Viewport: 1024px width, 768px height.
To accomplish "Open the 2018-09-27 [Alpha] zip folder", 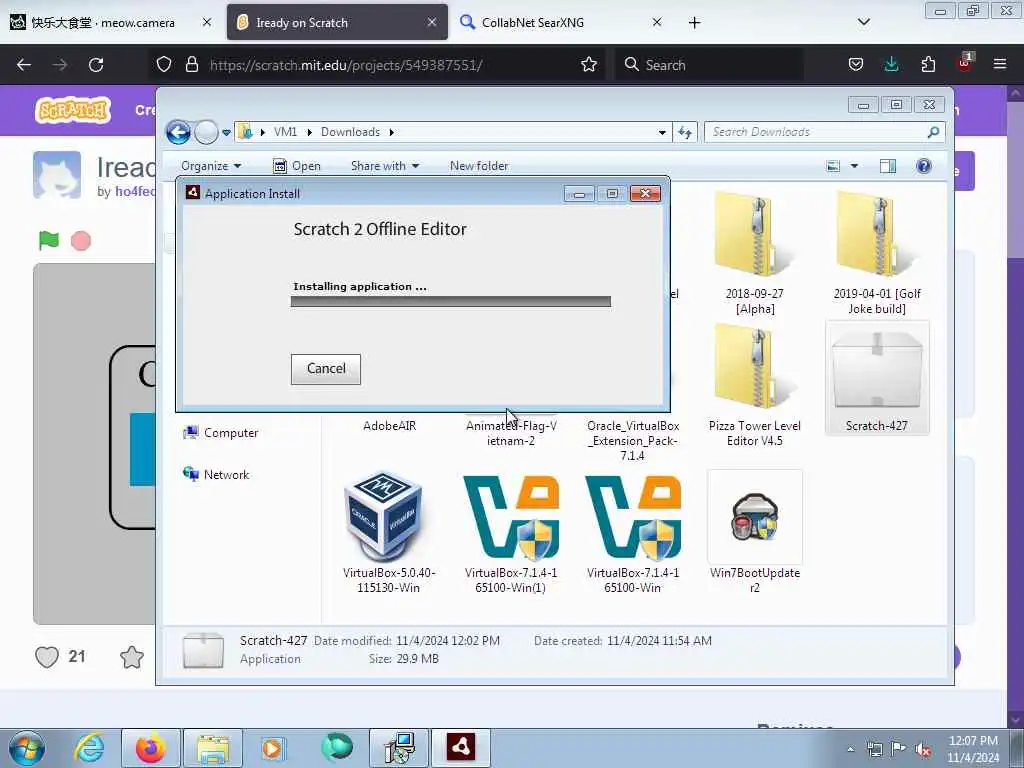I will [x=754, y=254].
